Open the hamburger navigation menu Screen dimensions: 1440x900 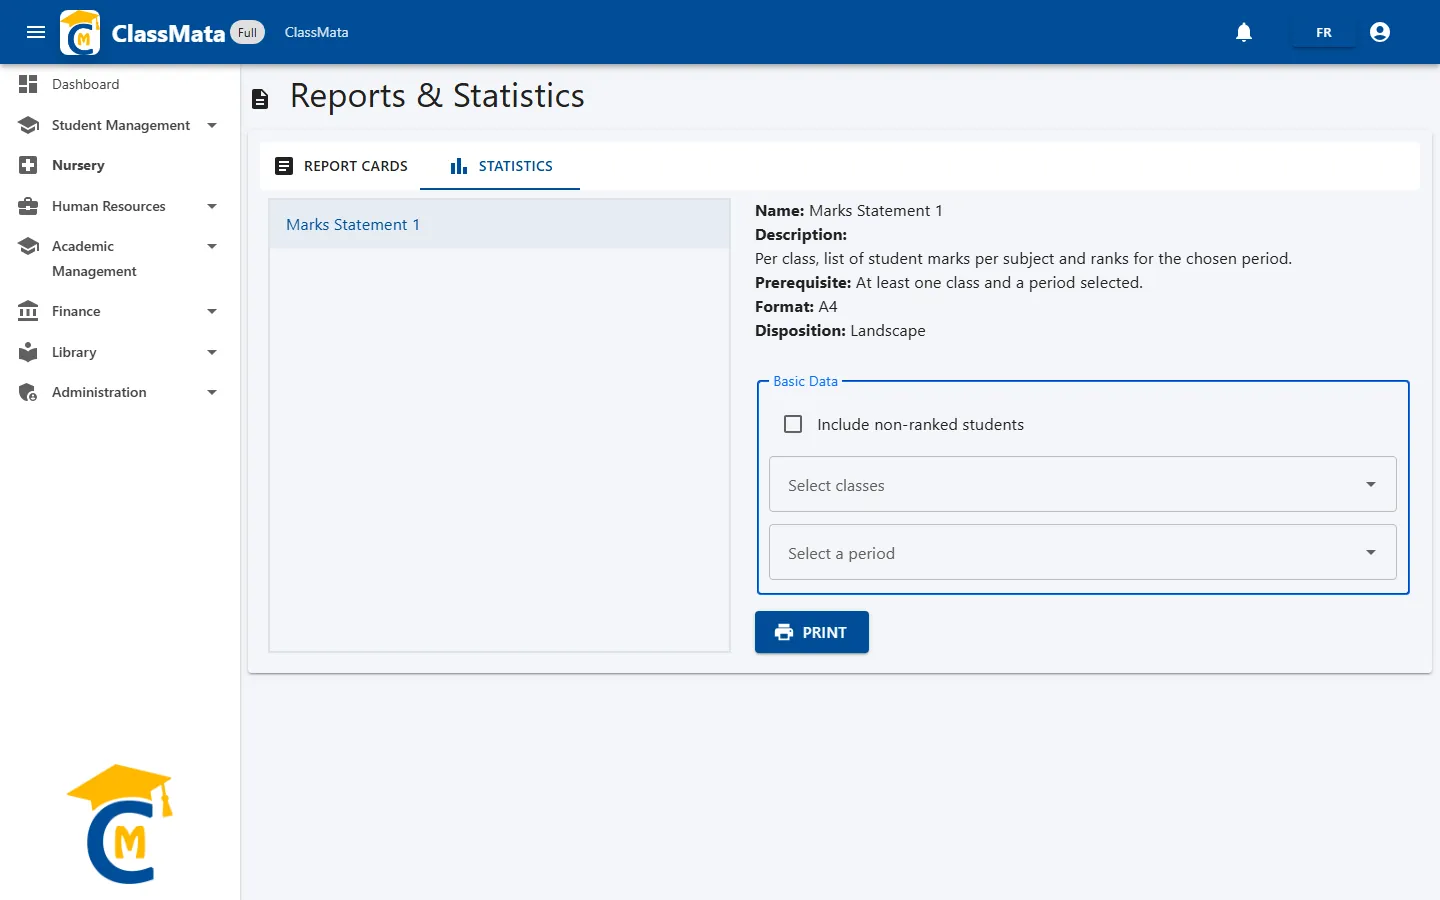(x=36, y=32)
